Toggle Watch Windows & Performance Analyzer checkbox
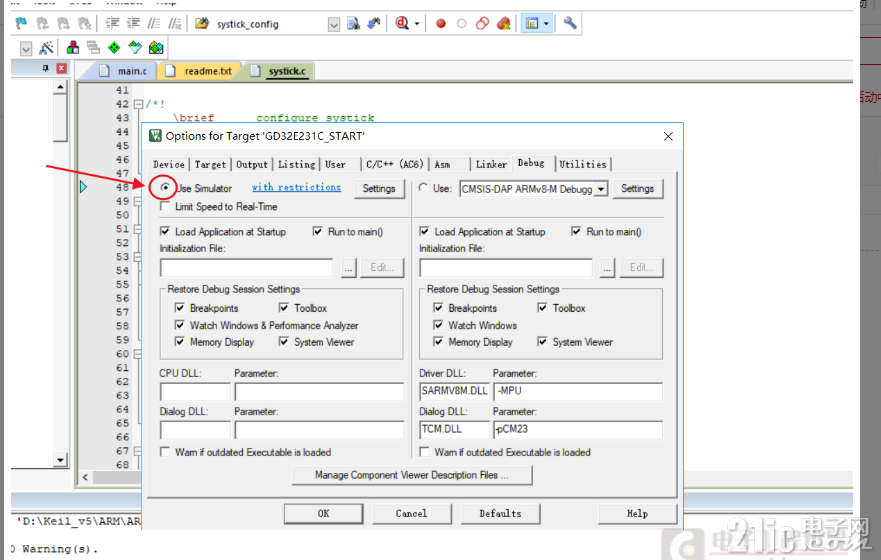 tap(179, 325)
